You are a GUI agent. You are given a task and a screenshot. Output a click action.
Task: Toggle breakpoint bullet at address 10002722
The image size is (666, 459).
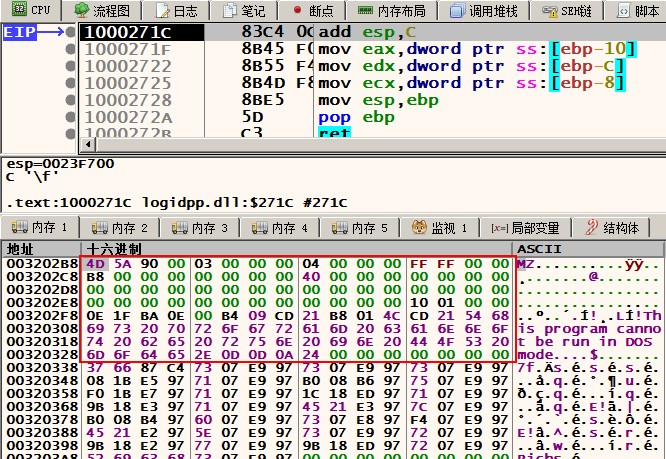pyautogui.click(x=72, y=66)
